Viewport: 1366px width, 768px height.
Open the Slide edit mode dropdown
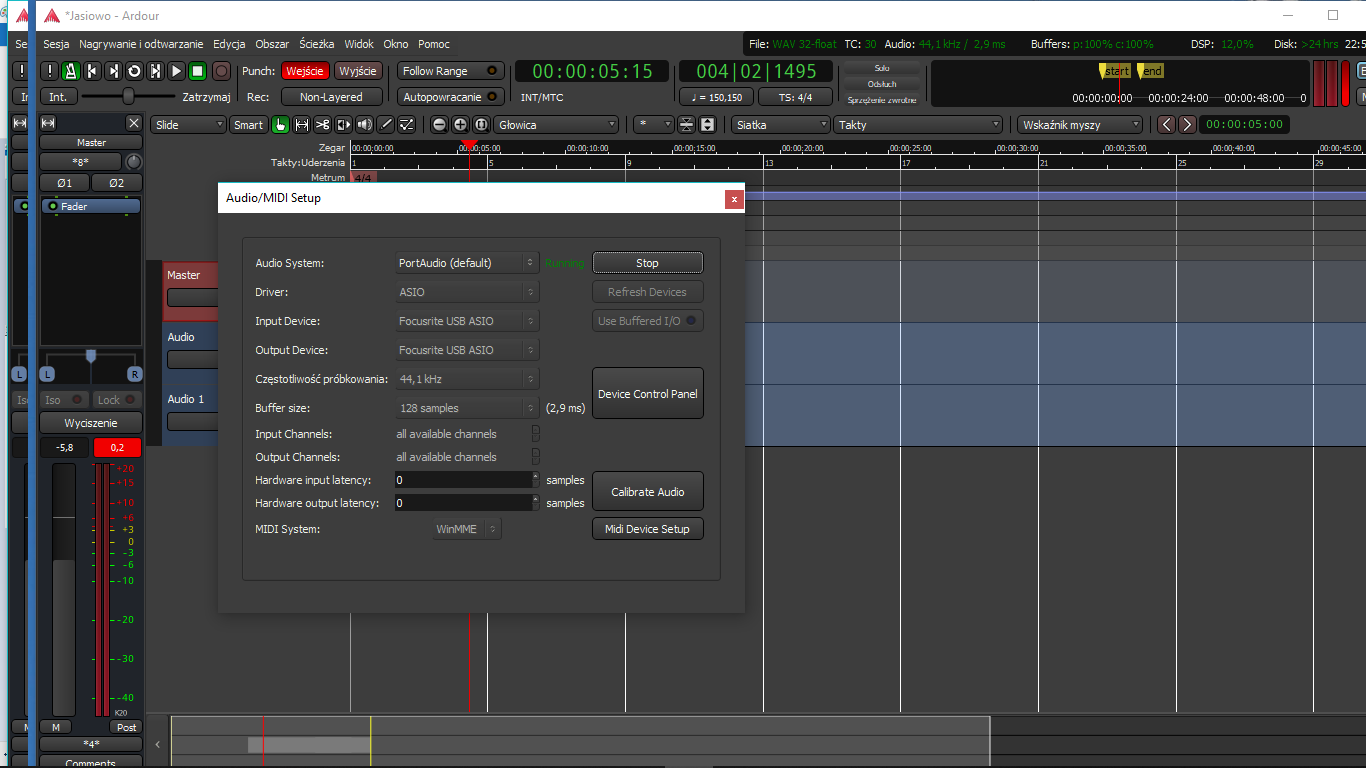coord(190,125)
